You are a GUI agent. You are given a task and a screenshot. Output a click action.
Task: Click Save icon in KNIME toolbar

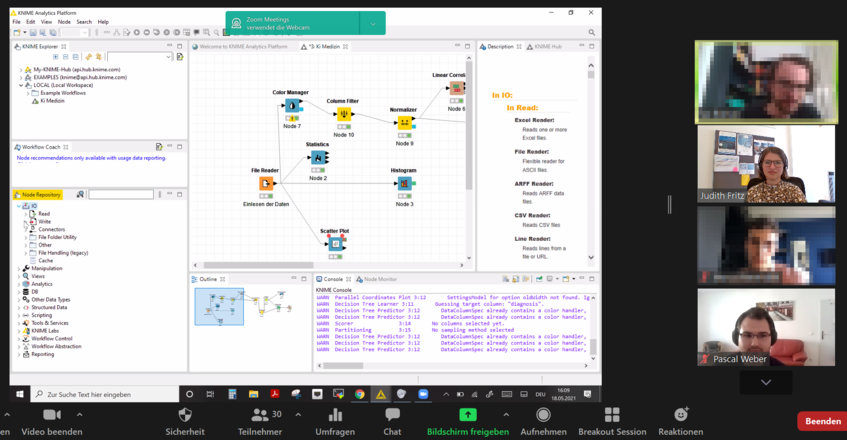click(33, 32)
